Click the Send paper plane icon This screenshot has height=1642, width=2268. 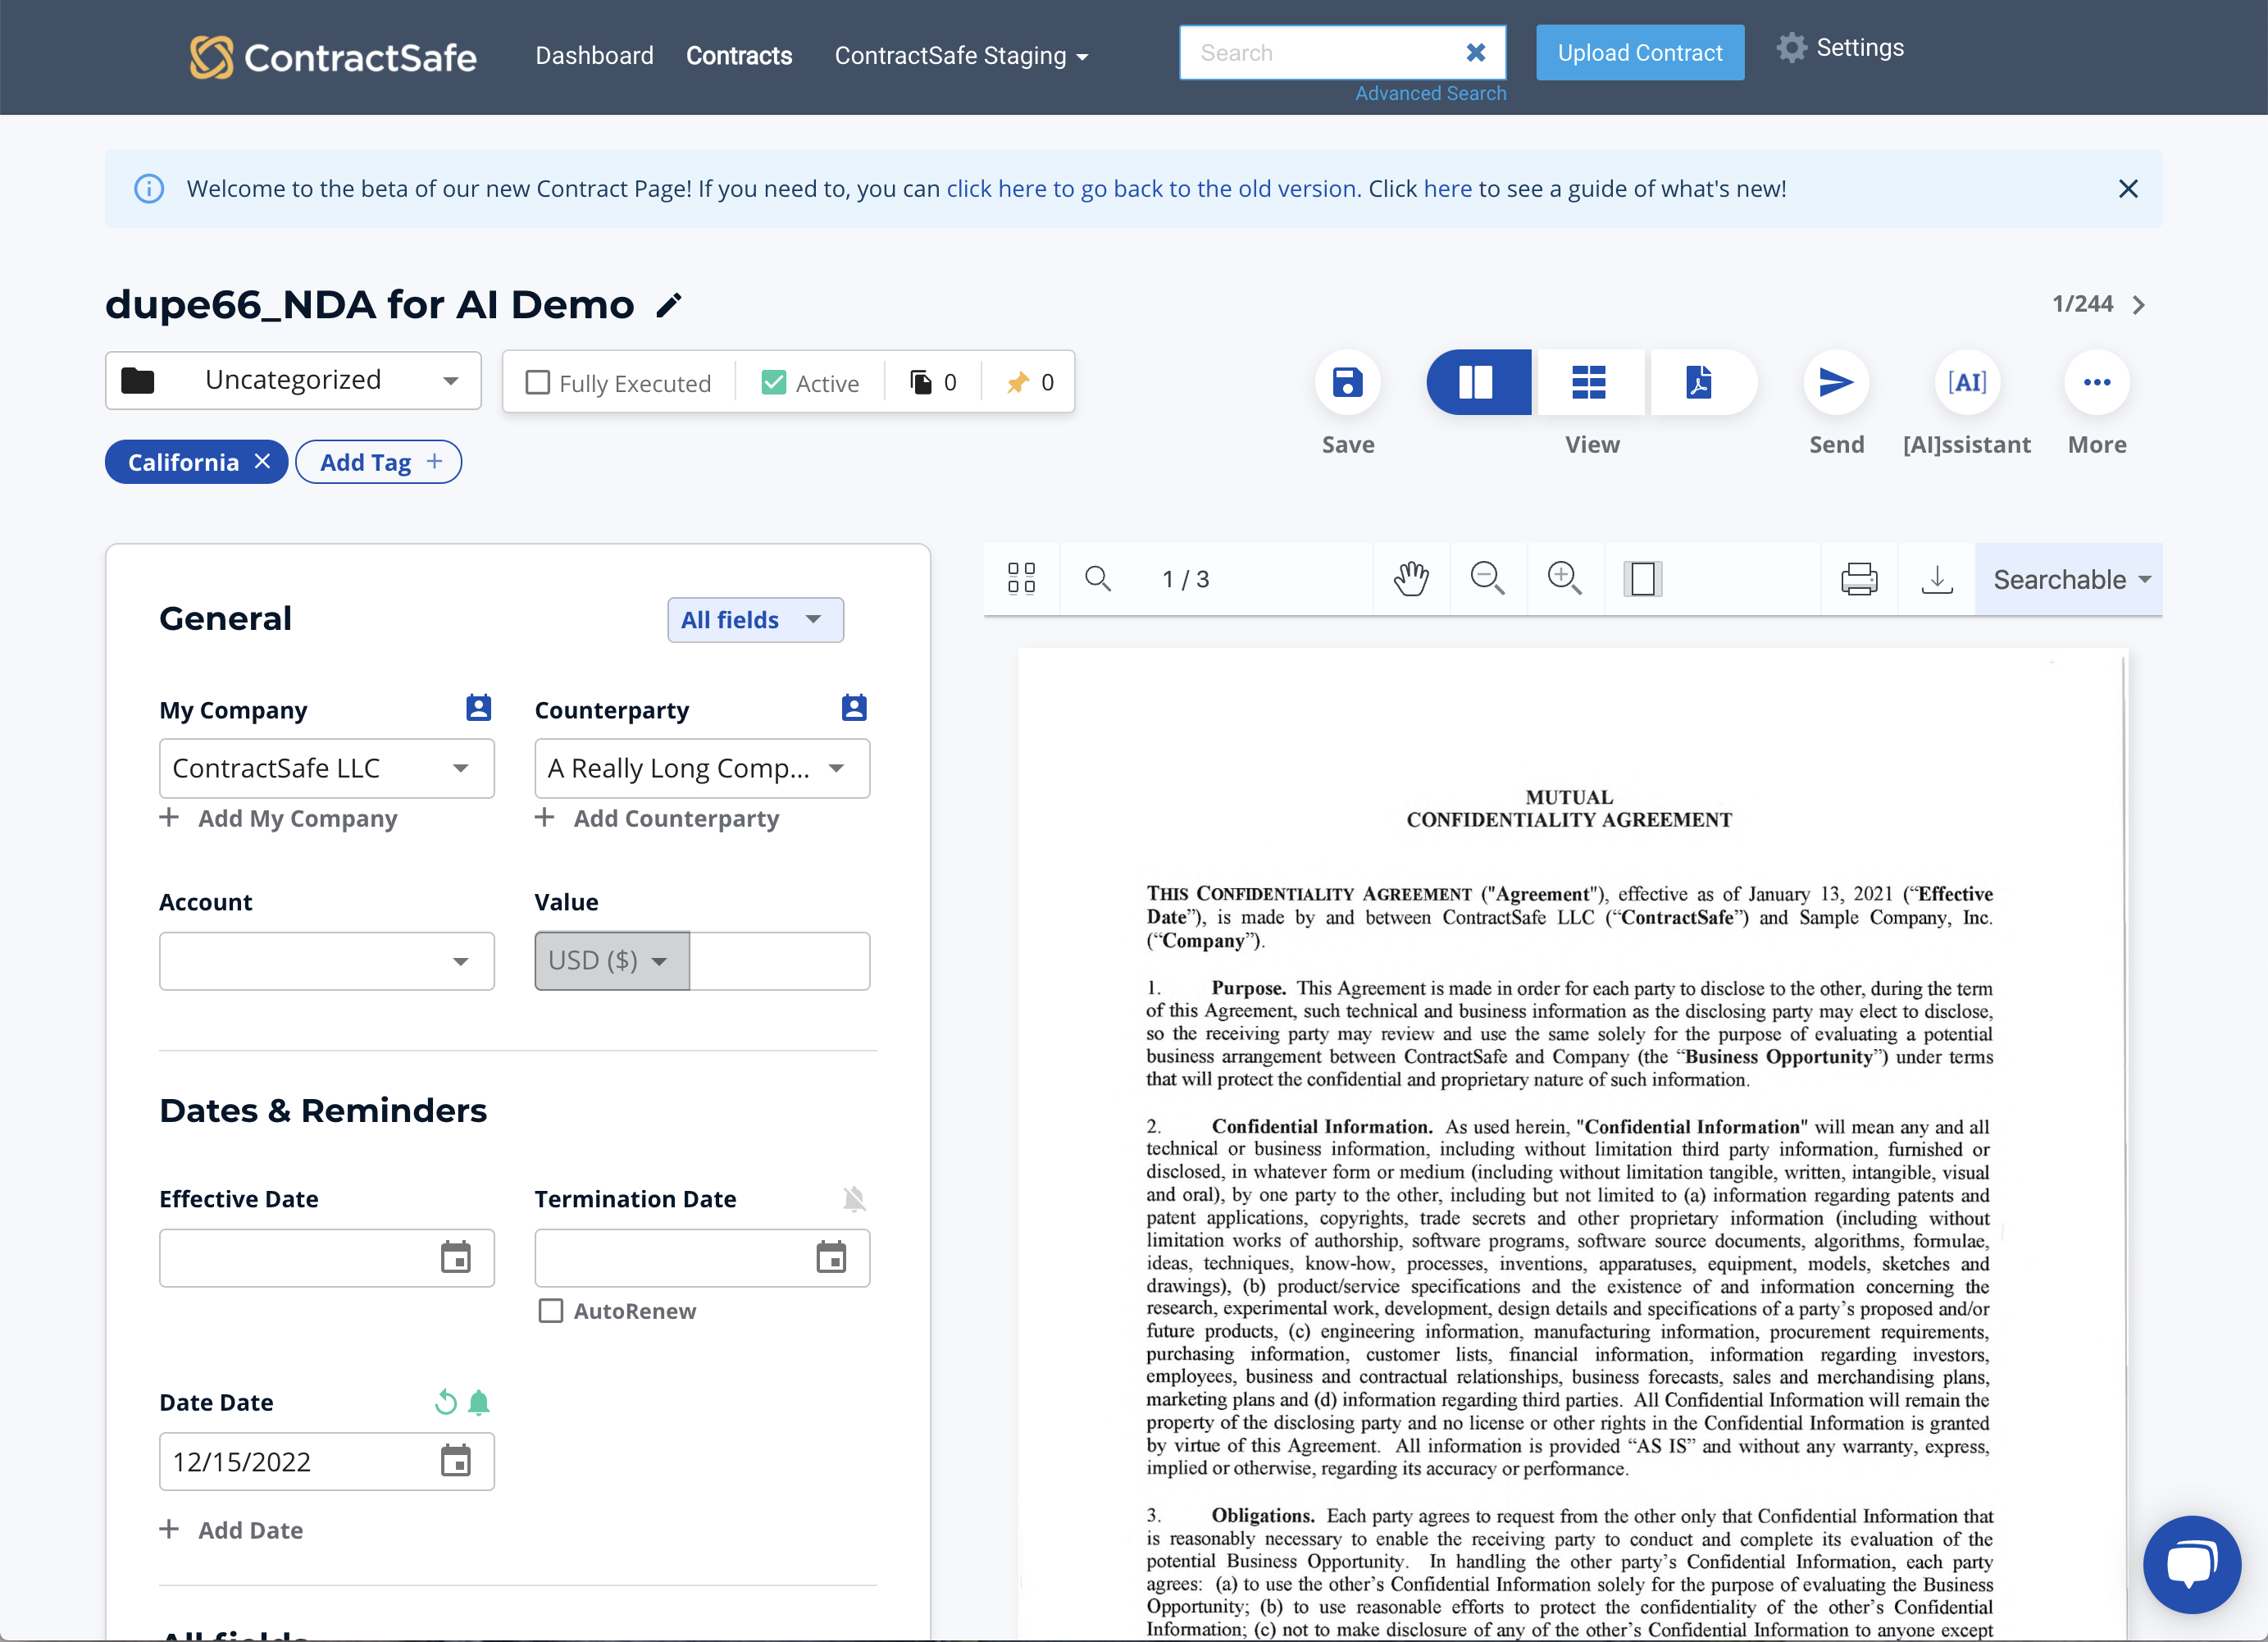1836,382
